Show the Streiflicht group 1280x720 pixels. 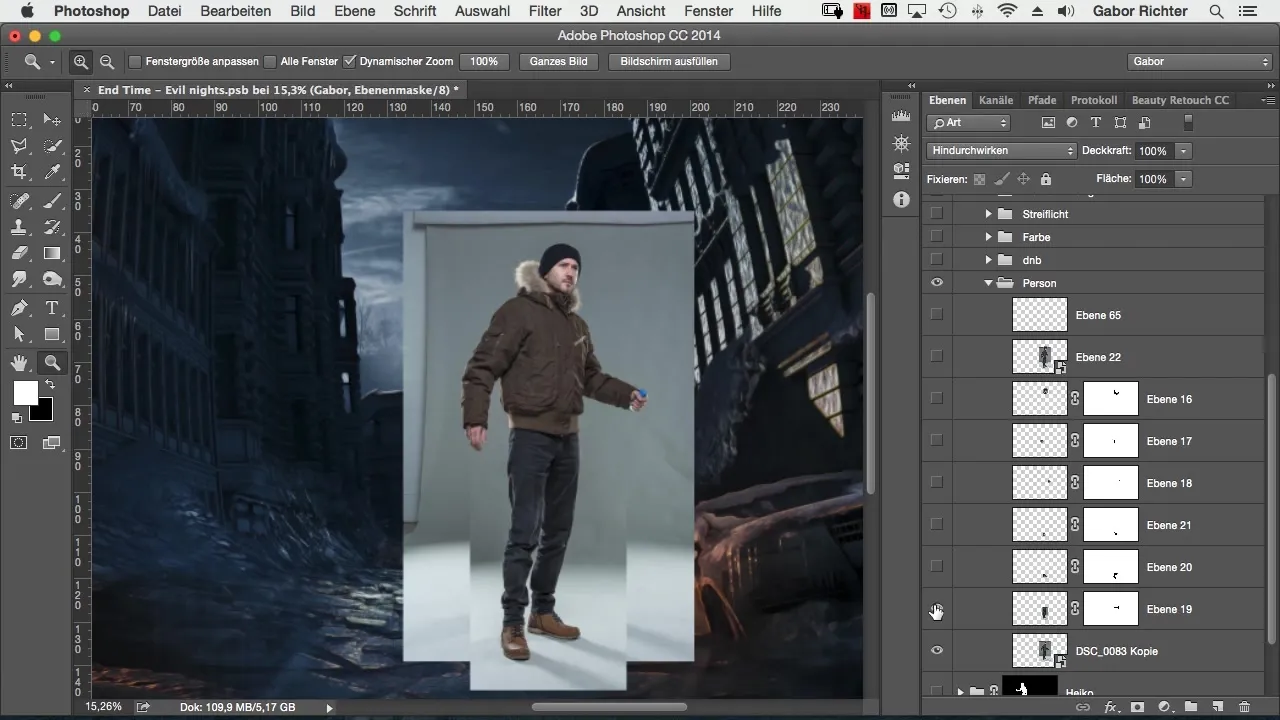click(936, 214)
